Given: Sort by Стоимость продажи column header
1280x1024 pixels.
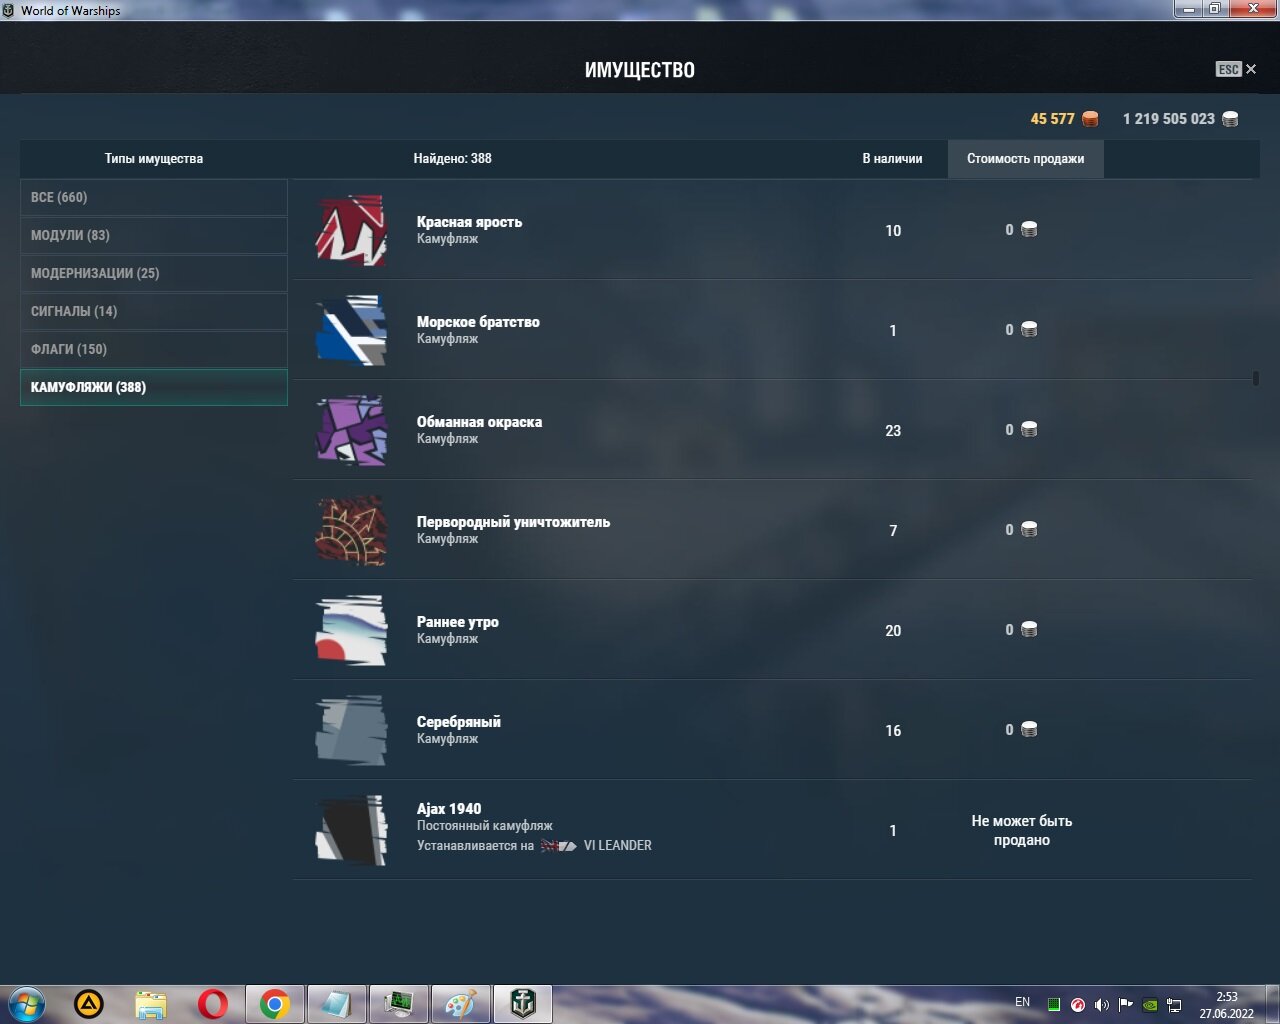Looking at the screenshot, I should pos(1025,159).
